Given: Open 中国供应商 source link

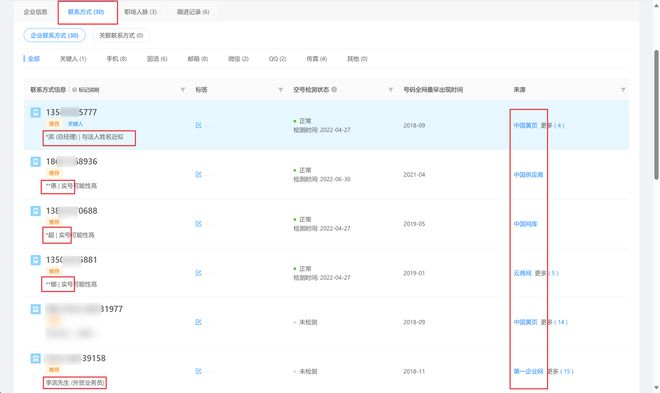Looking at the screenshot, I should tap(528, 175).
